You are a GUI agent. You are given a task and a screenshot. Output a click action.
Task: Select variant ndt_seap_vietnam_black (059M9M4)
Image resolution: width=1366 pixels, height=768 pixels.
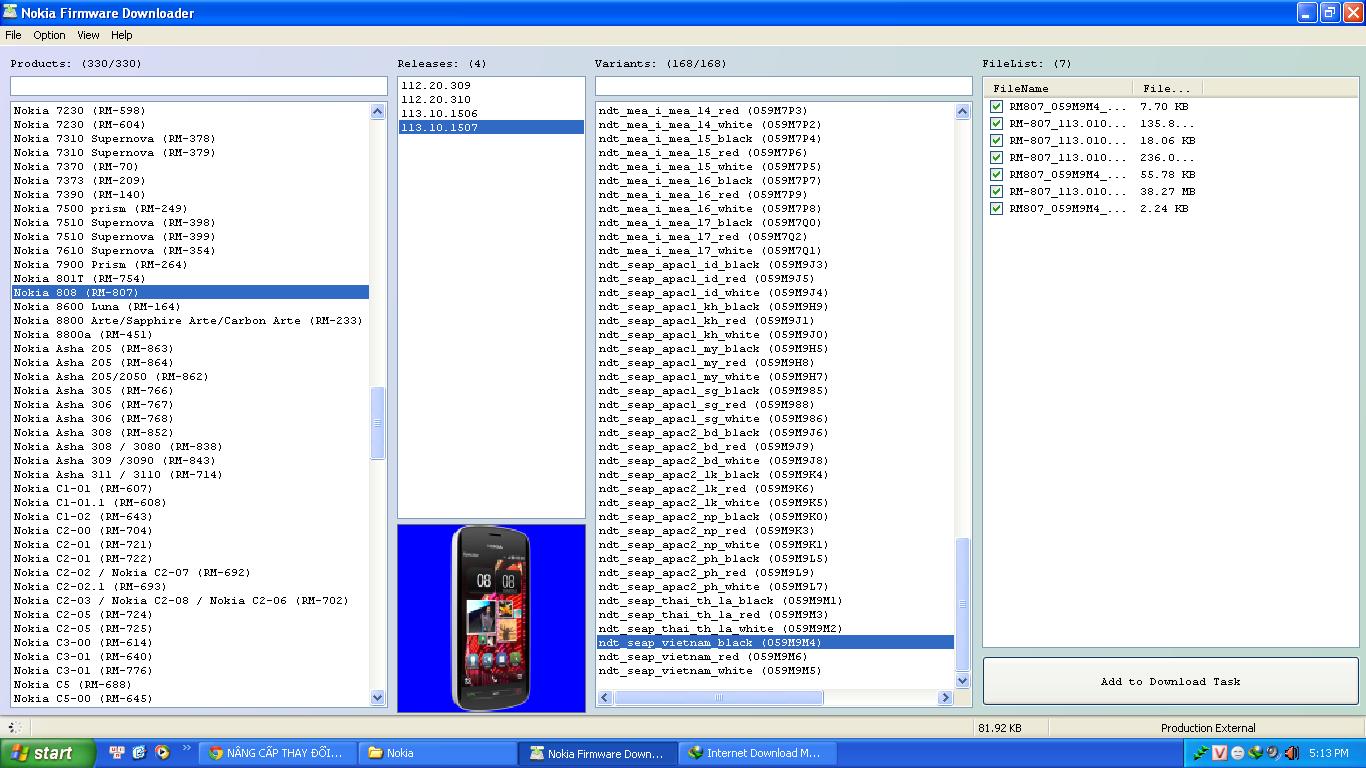click(776, 642)
